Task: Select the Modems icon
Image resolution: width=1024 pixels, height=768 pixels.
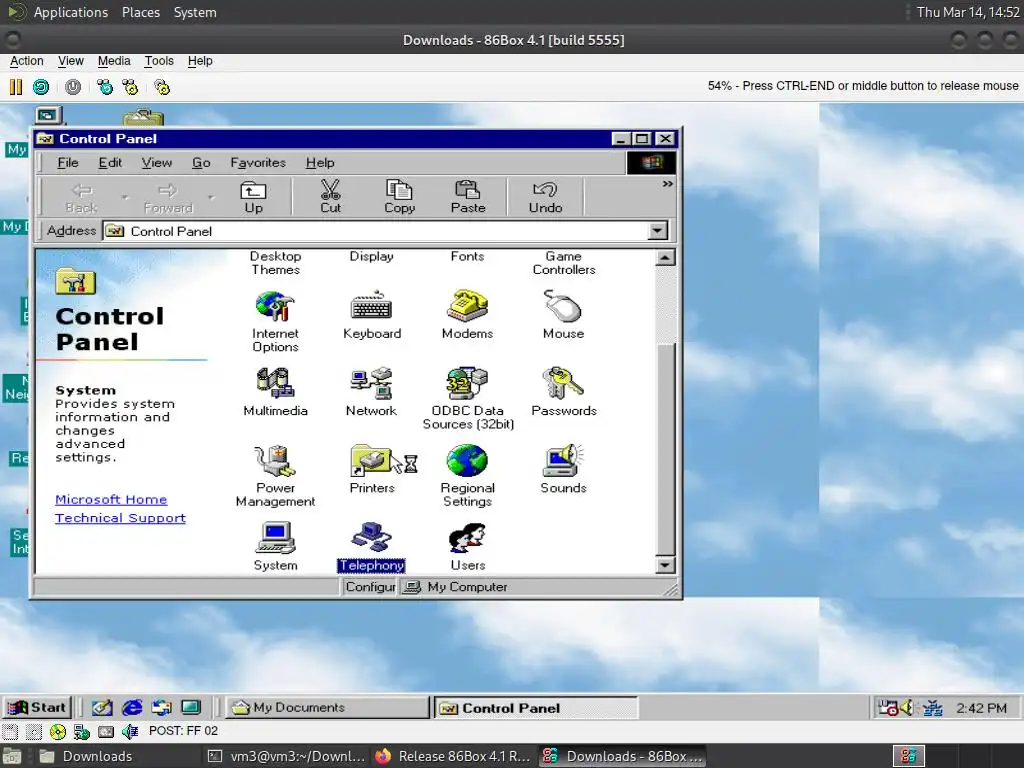Action: coord(467,315)
